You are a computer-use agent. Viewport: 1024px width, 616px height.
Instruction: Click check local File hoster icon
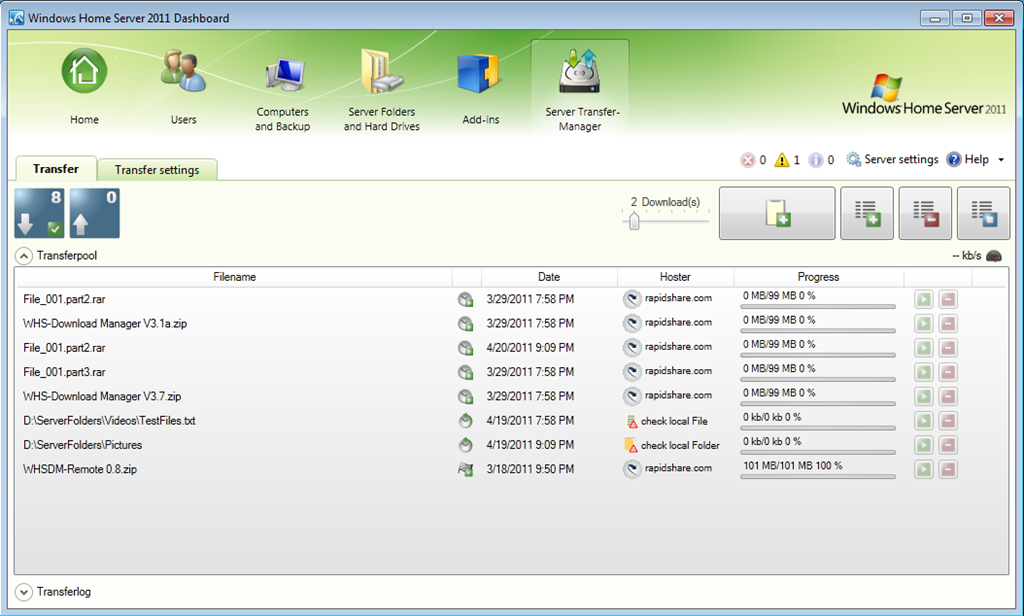tap(632, 421)
